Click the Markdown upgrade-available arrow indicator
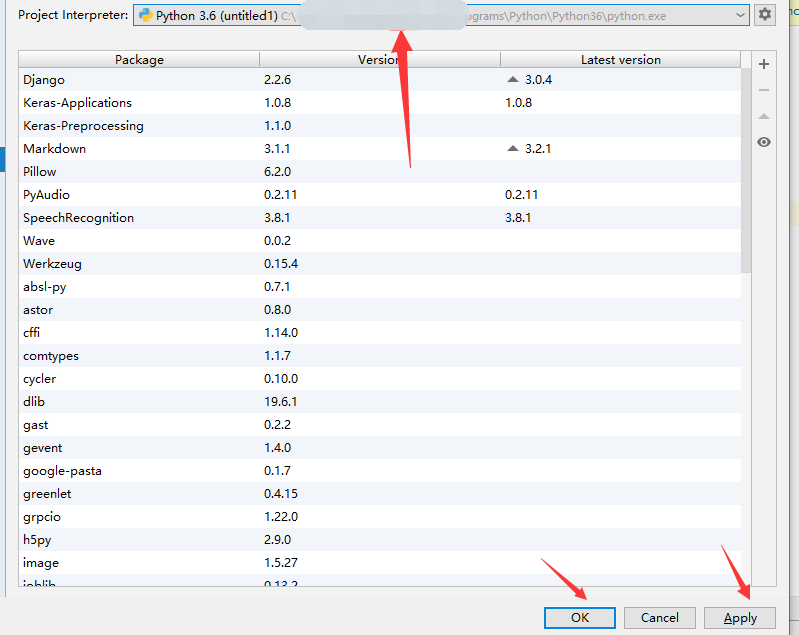 pos(513,149)
